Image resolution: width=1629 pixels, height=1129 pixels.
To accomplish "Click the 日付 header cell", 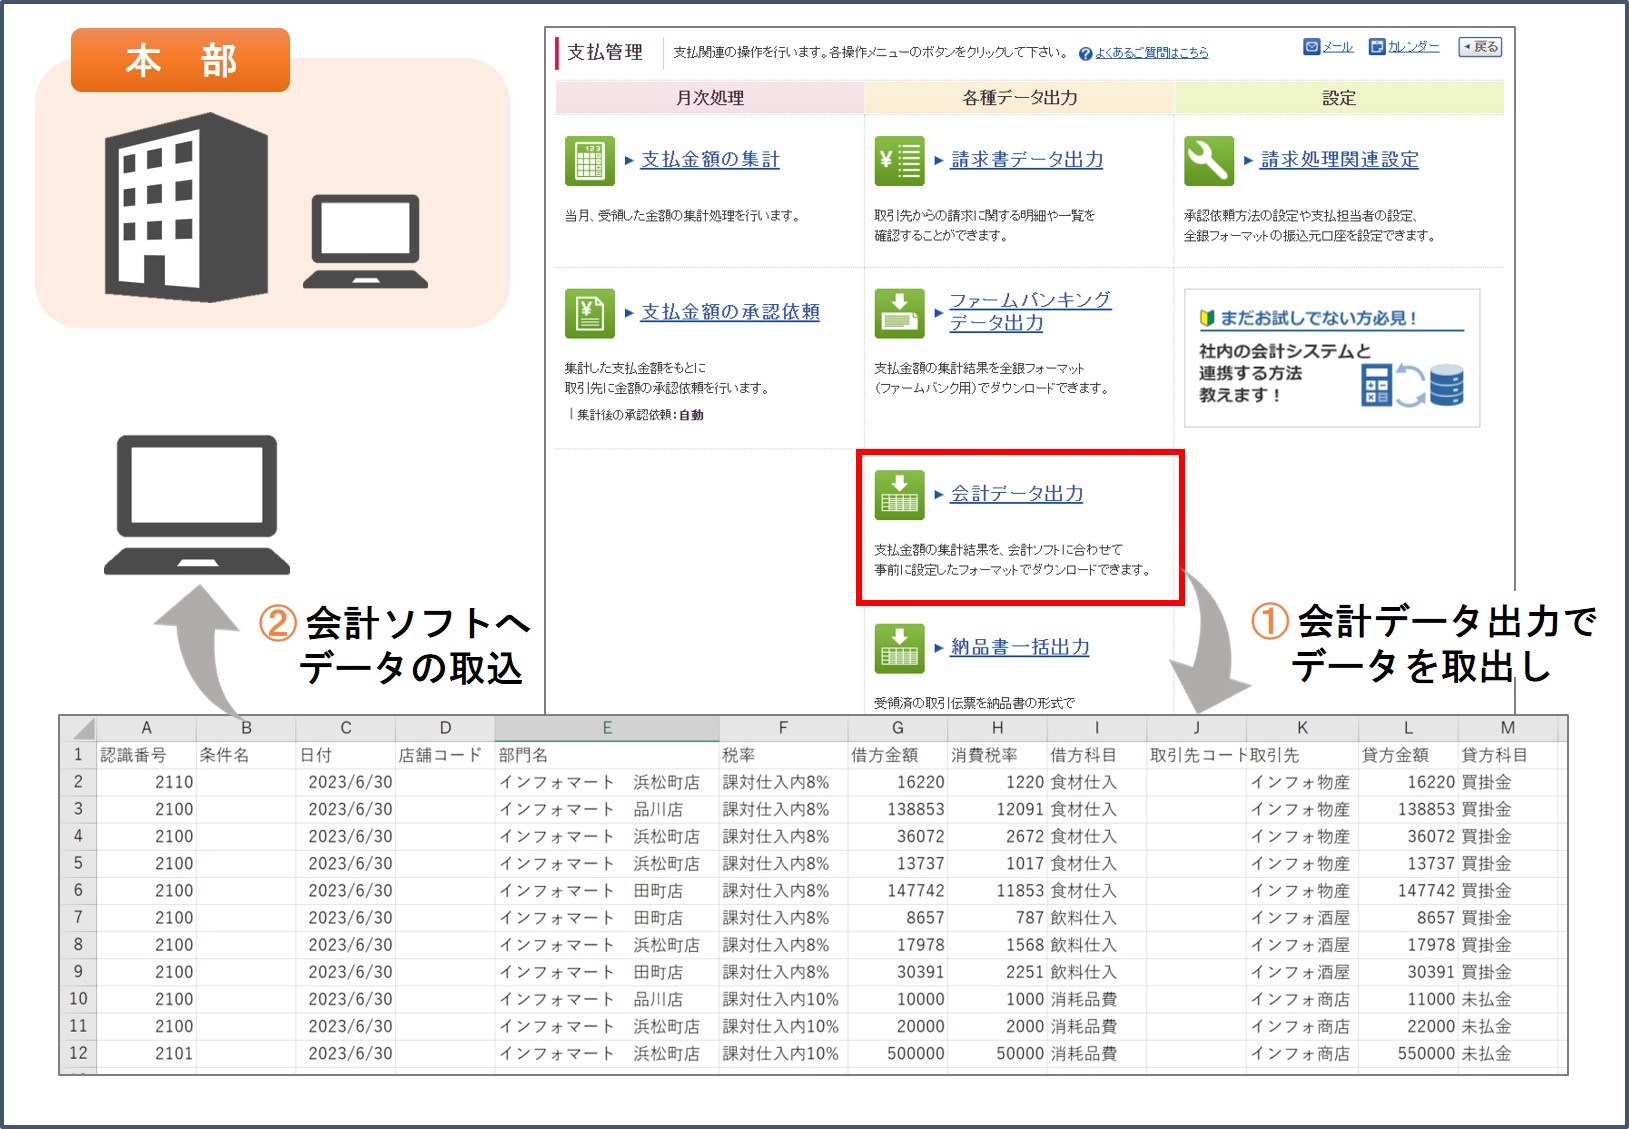I will point(346,755).
